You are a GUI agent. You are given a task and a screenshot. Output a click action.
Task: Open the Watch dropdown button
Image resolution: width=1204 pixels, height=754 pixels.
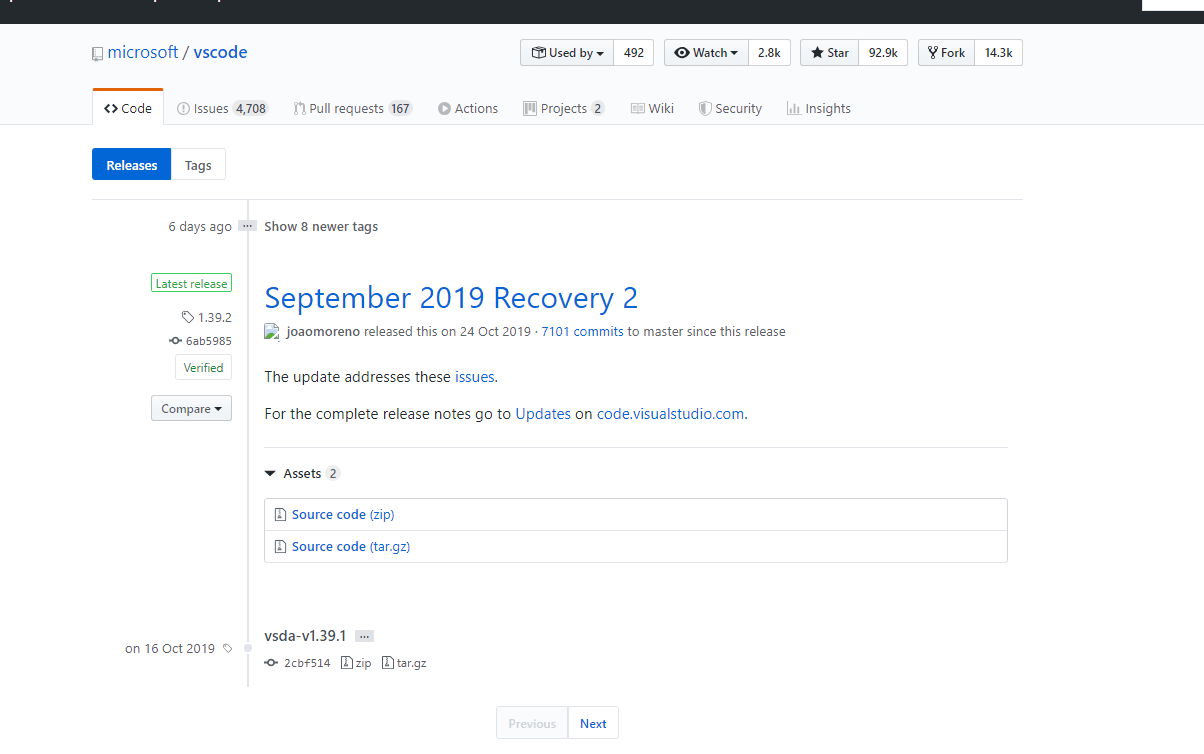click(706, 53)
